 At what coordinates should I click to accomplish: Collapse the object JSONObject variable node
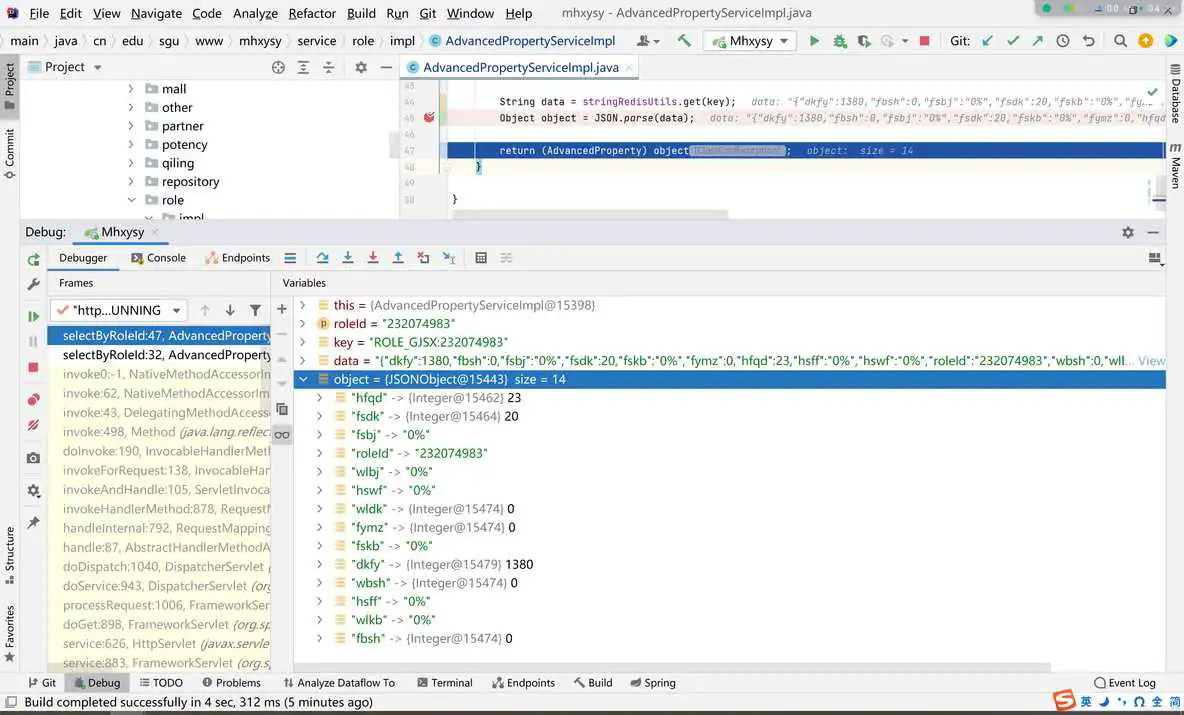[x=303, y=379]
